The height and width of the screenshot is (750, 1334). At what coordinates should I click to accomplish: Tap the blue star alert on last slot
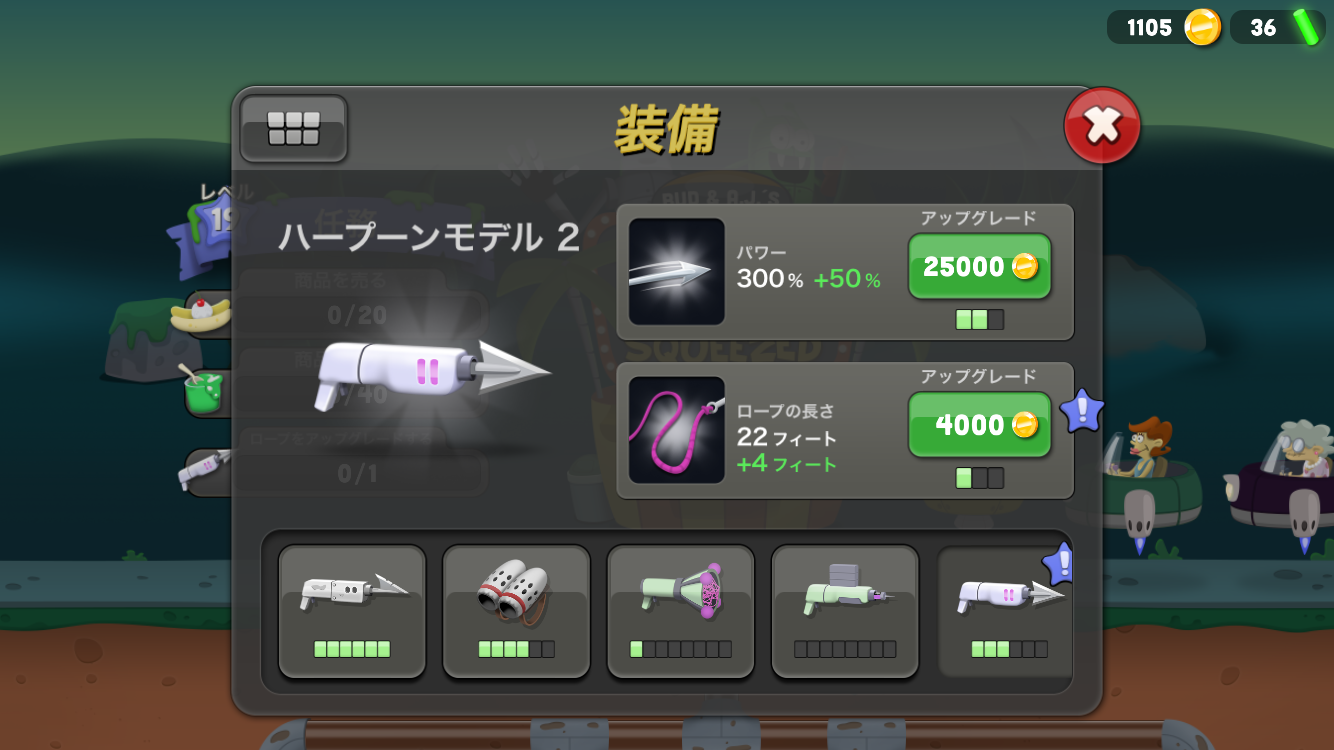click(x=1059, y=564)
